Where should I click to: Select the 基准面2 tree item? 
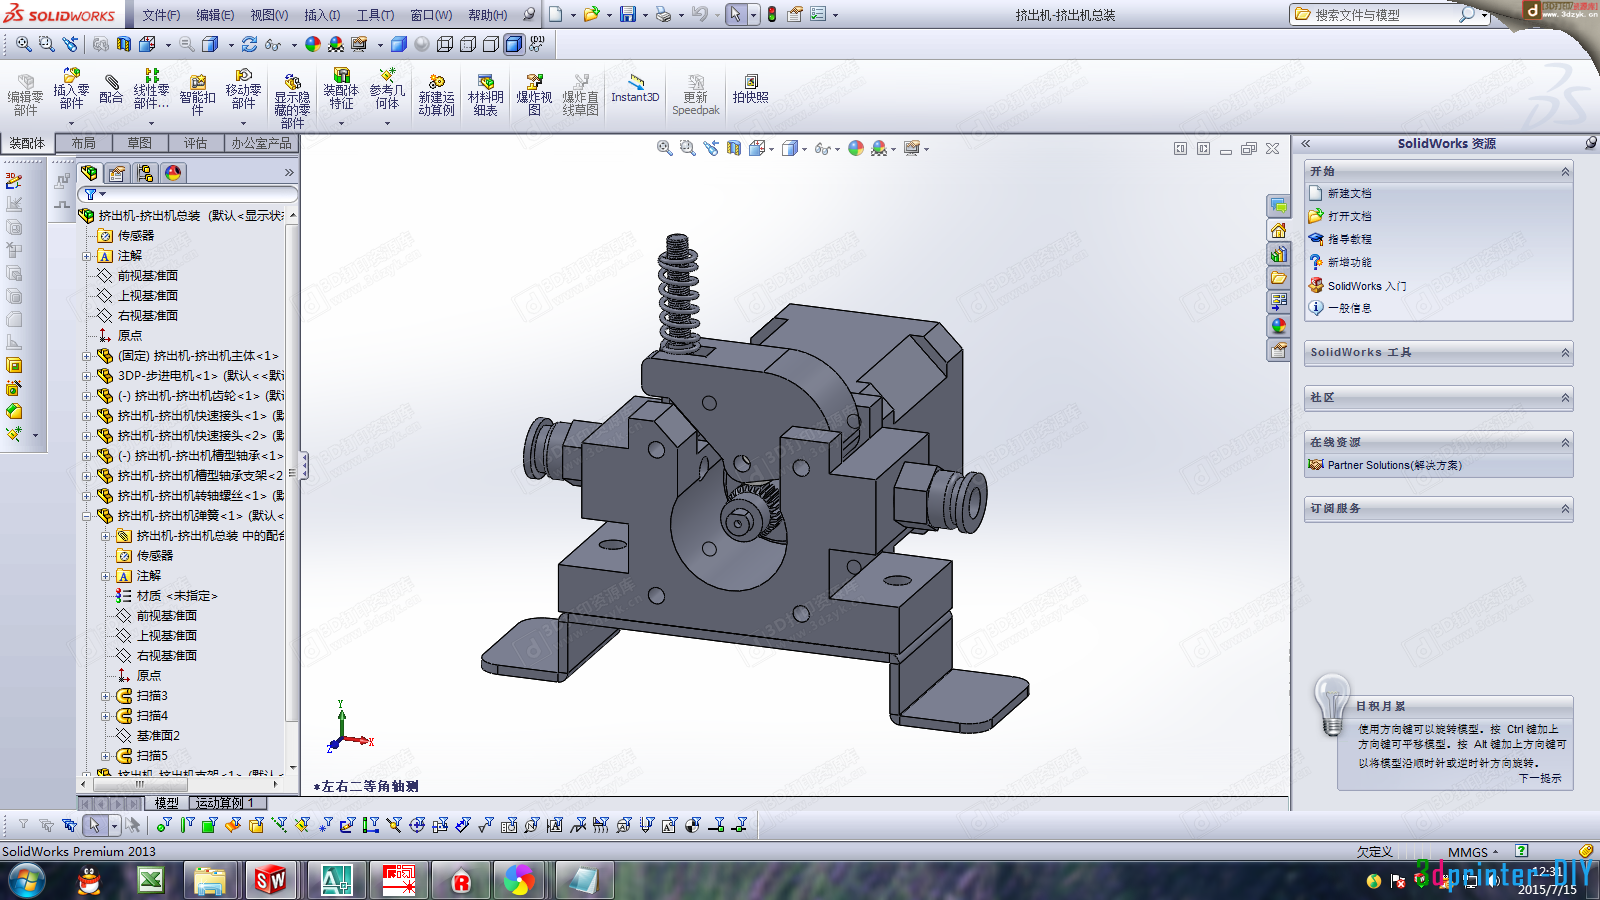[x=158, y=736]
